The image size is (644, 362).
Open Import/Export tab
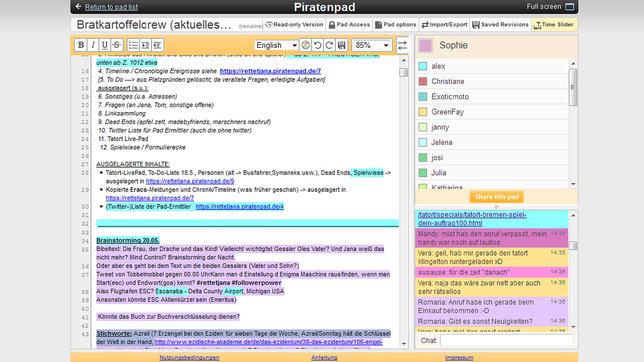[x=444, y=25]
